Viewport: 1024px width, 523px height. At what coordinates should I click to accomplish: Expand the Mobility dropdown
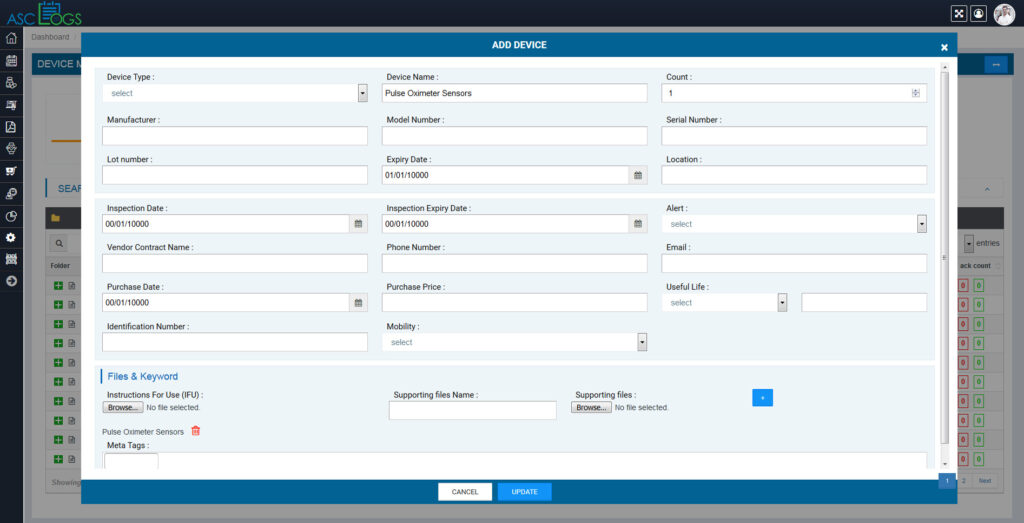click(642, 342)
